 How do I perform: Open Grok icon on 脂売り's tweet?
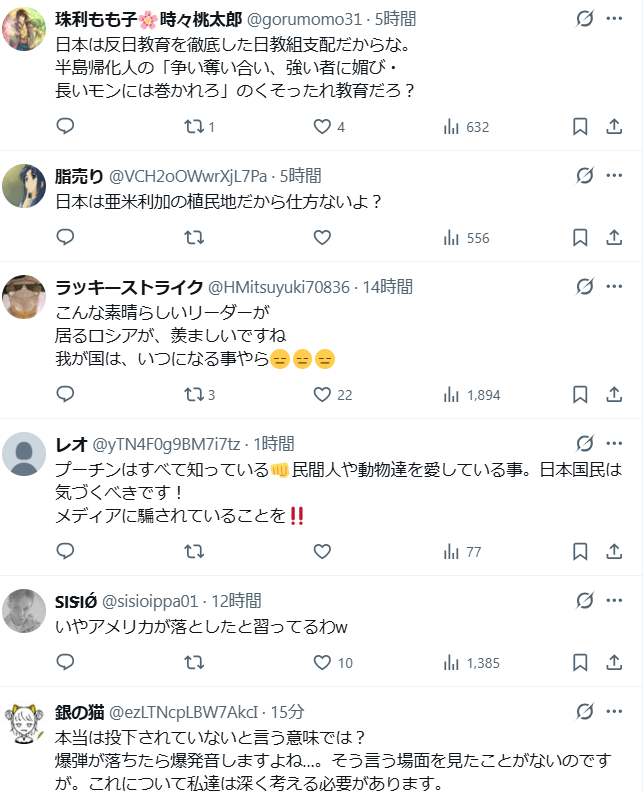point(587,176)
